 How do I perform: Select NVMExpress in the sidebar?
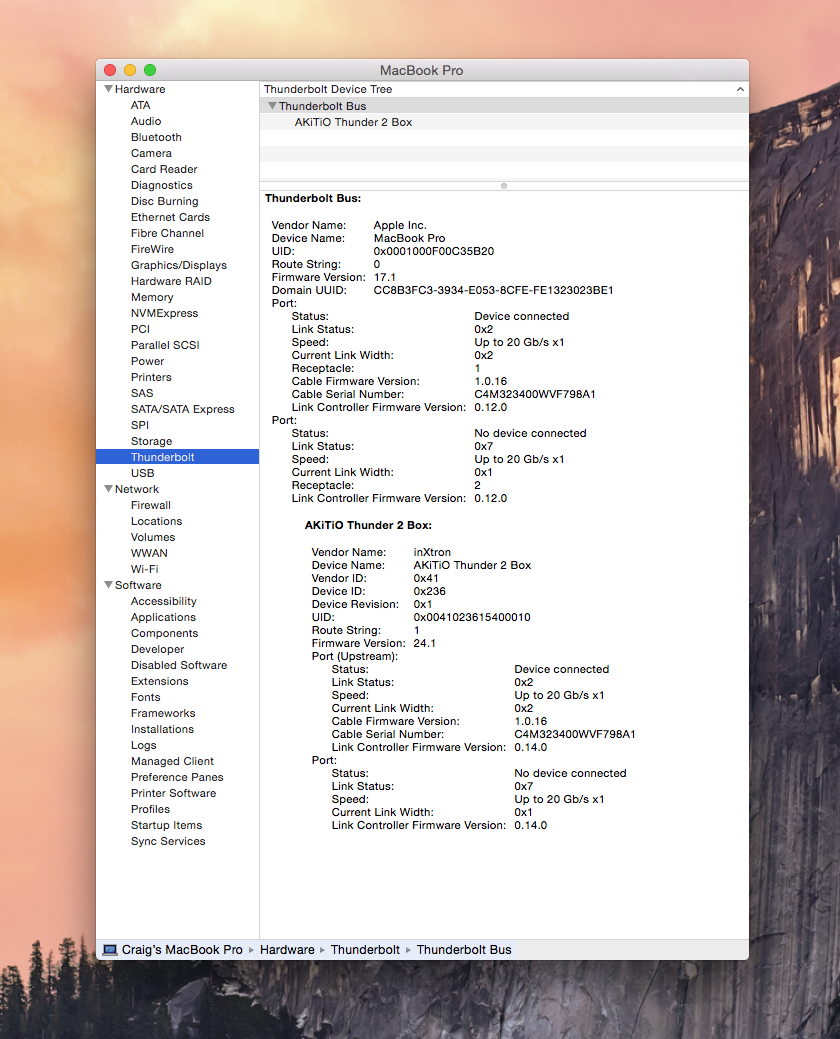(x=164, y=313)
